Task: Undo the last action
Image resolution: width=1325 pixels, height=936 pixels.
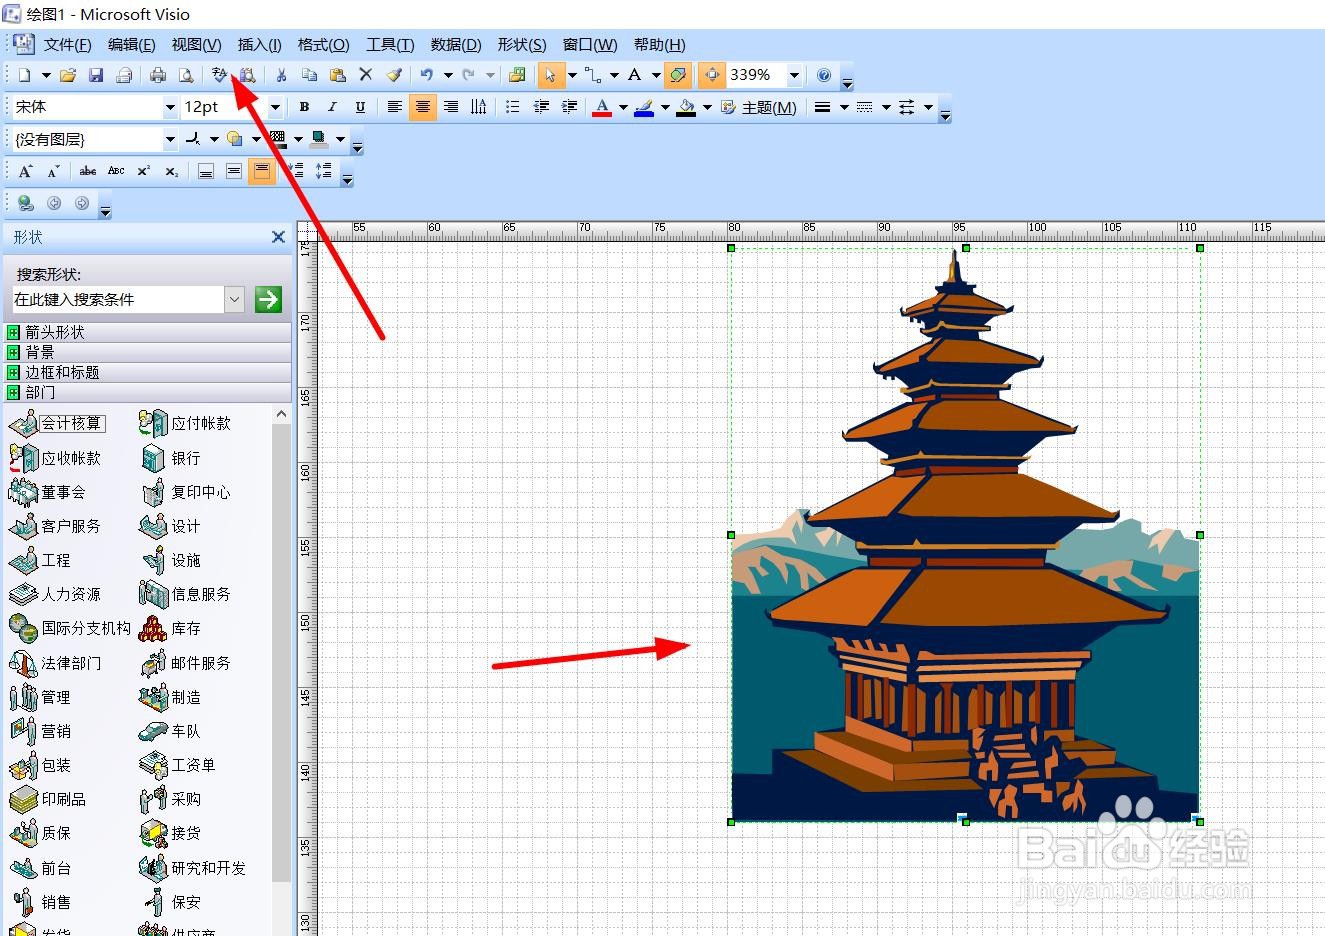Action: (427, 75)
